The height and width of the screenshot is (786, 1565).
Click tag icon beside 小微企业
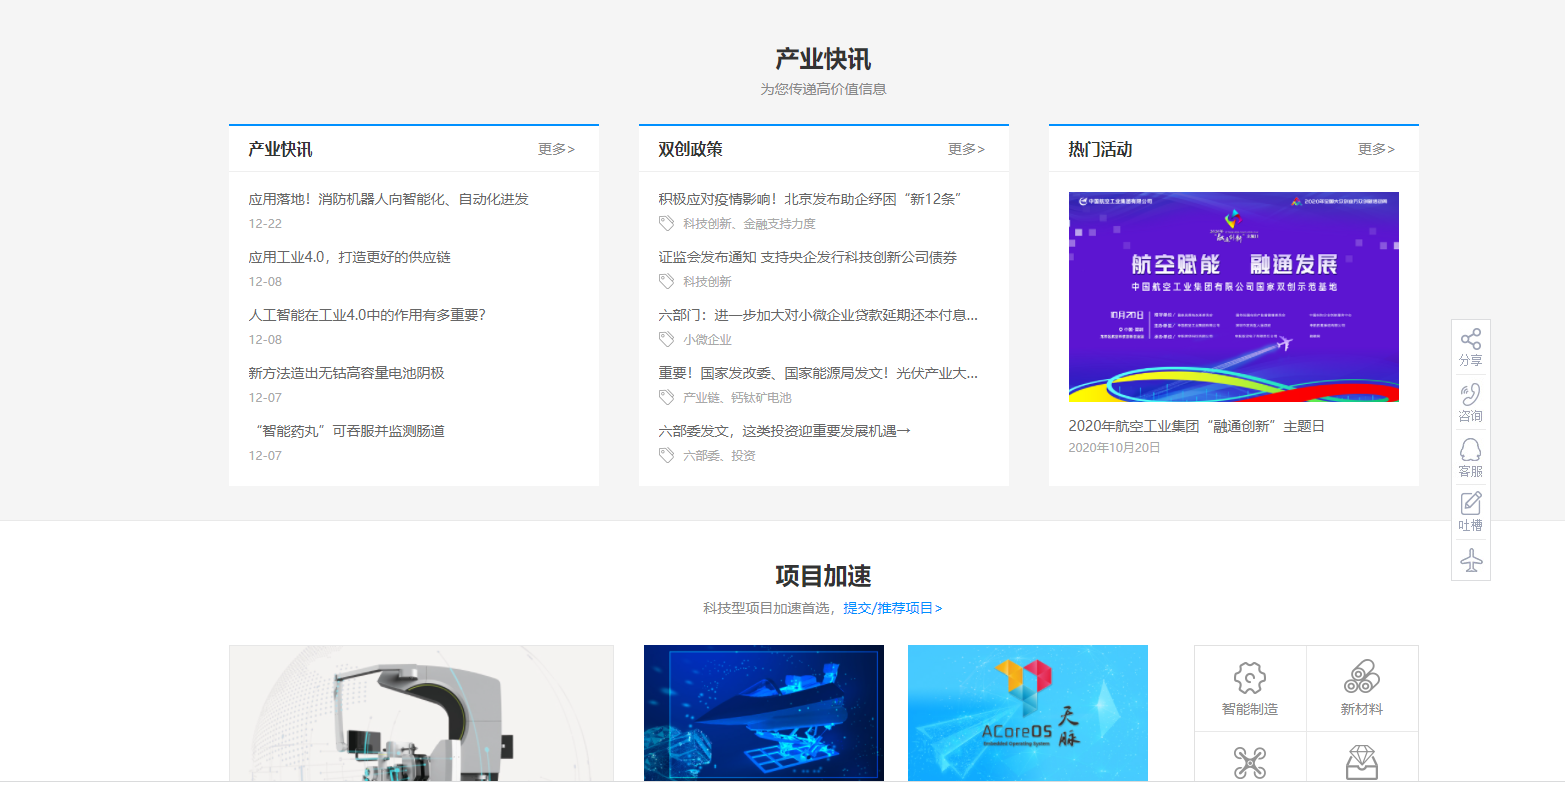click(666, 339)
